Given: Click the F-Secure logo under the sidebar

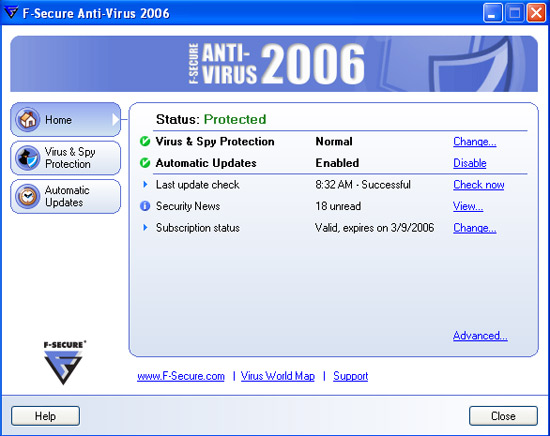Looking at the screenshot, I should click(x=64, y=363).
